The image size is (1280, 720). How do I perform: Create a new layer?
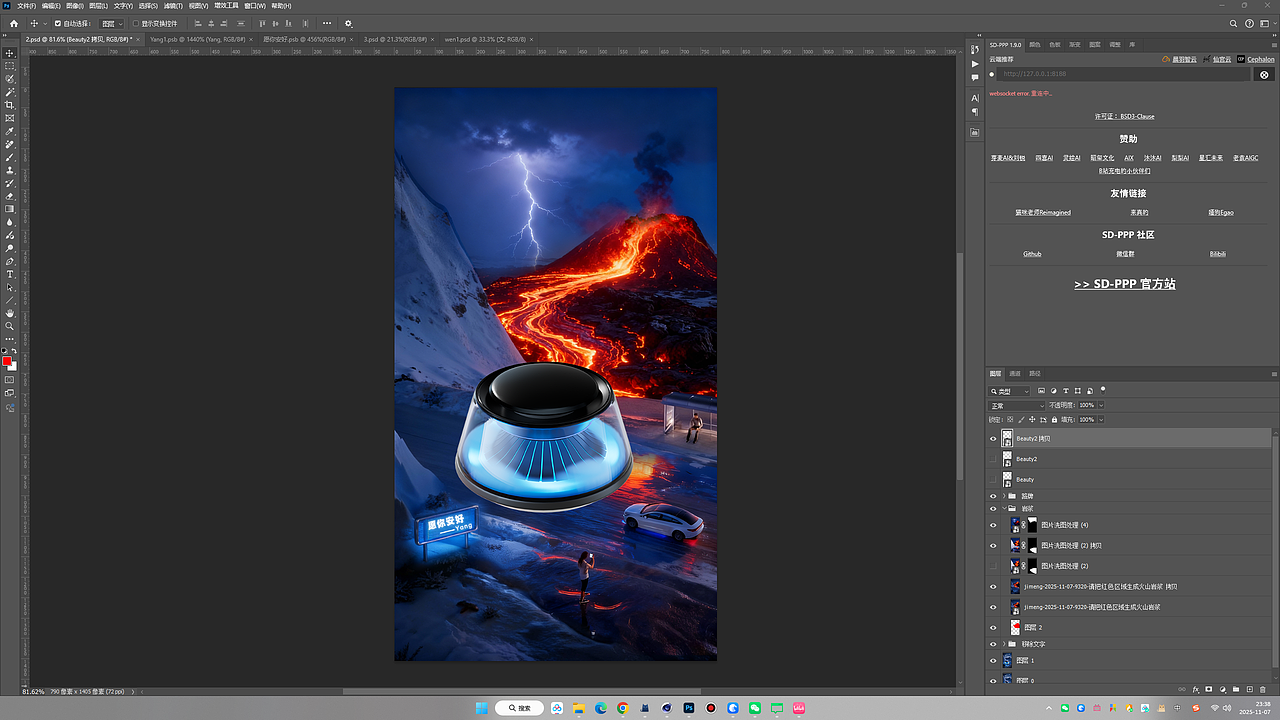[x=1249, y=689]
